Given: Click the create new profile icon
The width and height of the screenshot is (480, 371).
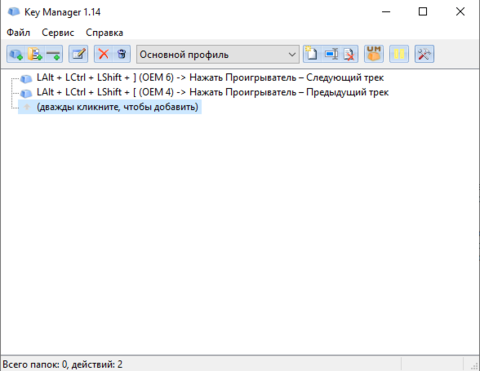Looking at the screenshot, I should pyautogui.click(x=312, y=54).
